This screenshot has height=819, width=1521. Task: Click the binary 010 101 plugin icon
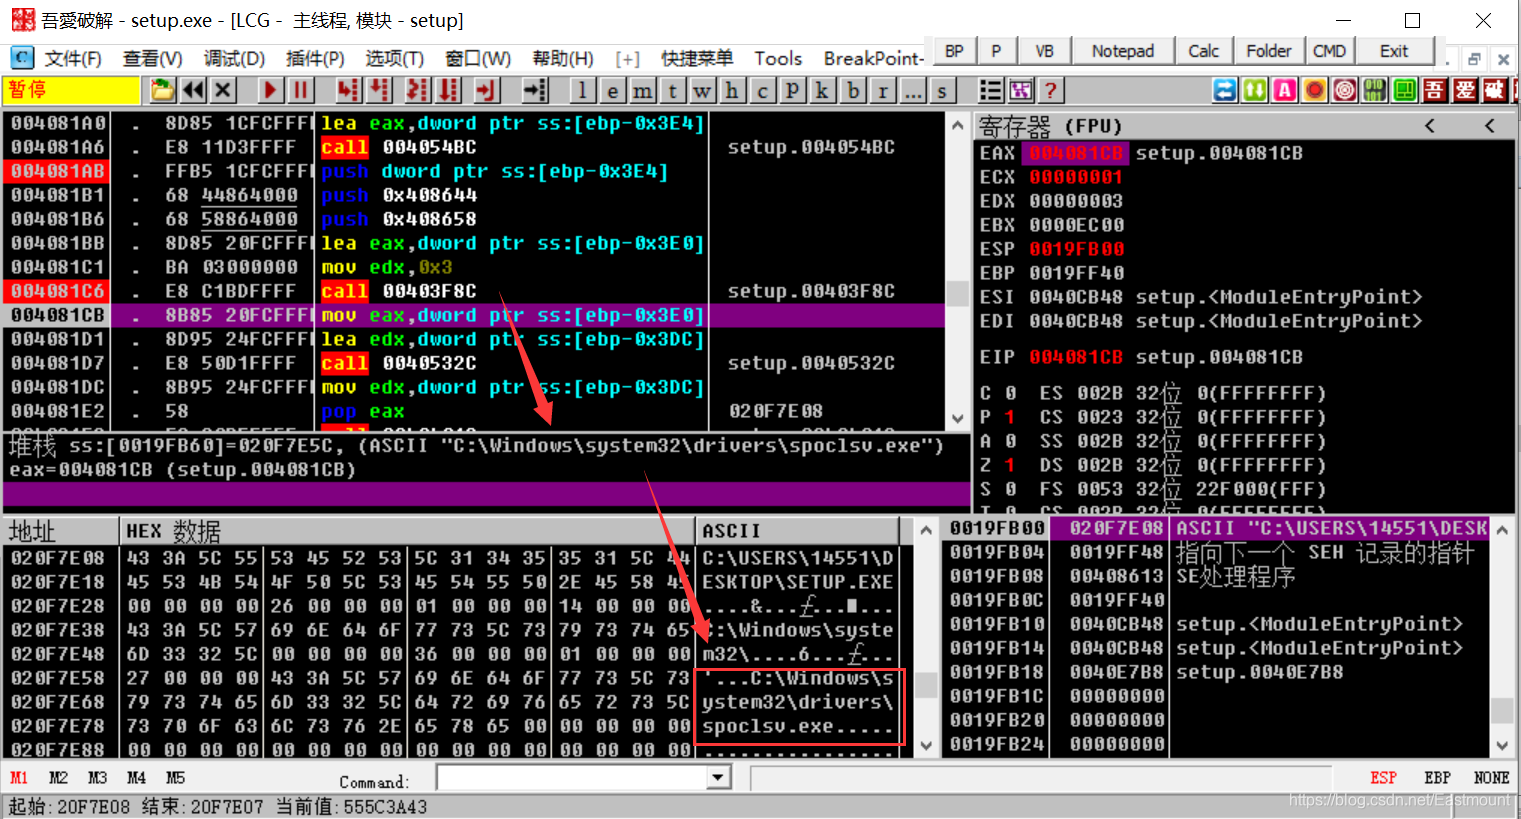point(1375,90)
